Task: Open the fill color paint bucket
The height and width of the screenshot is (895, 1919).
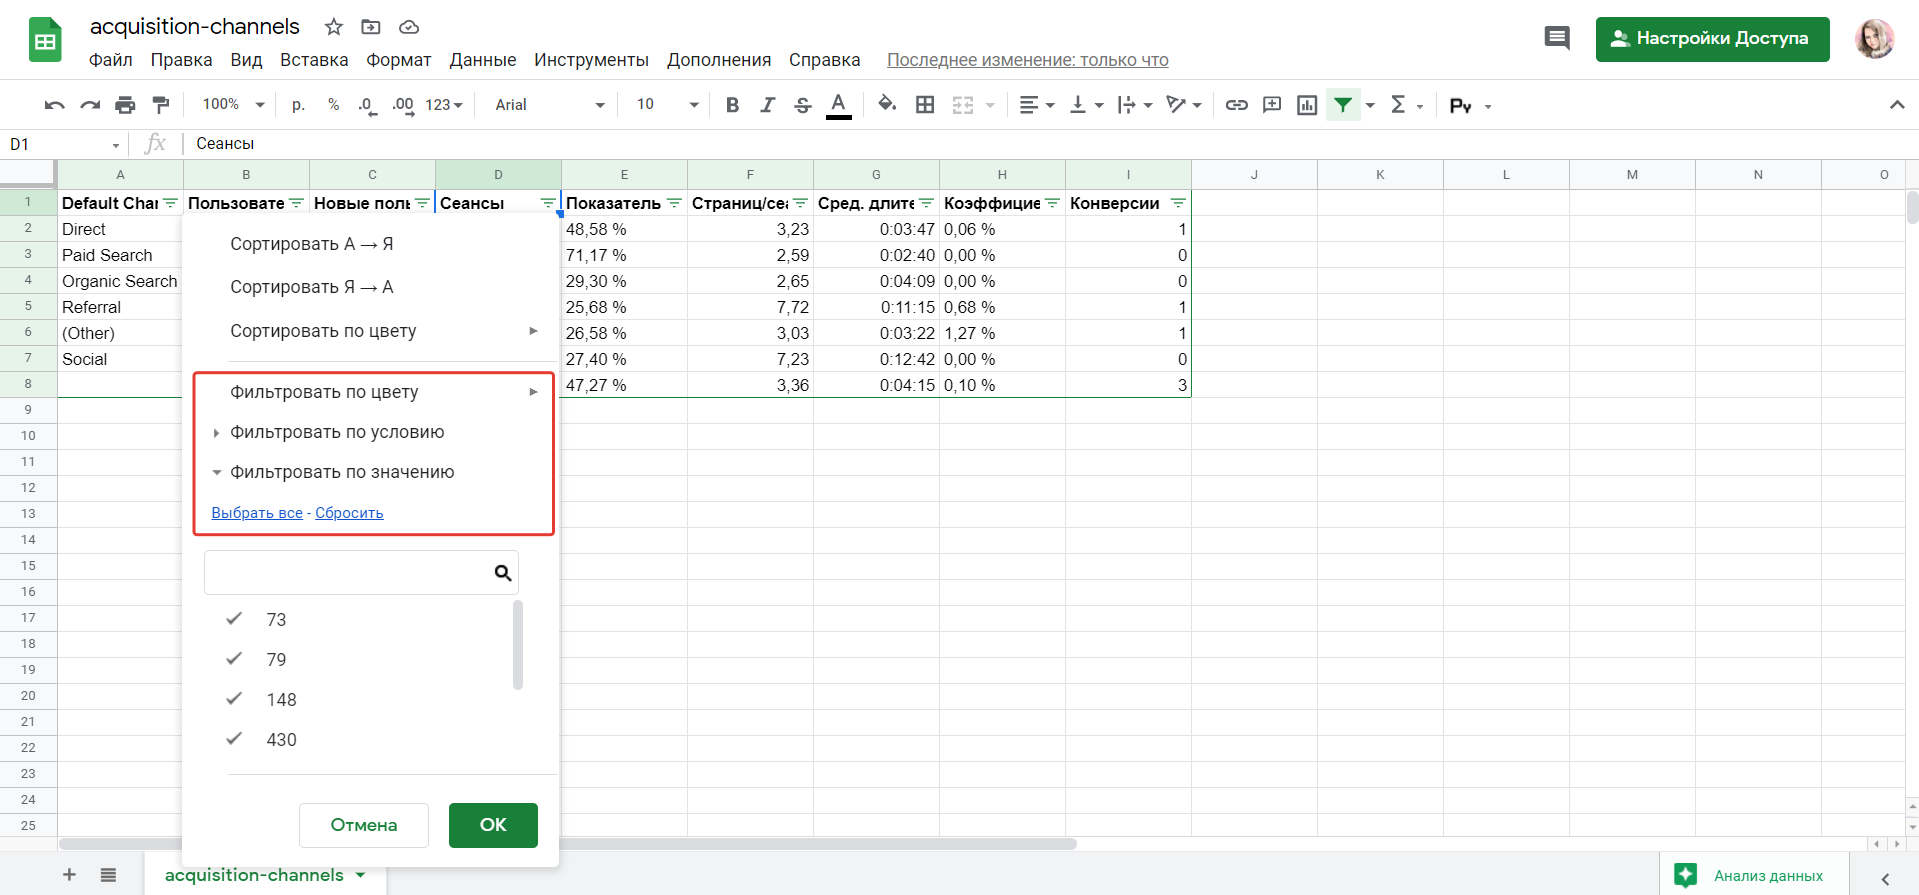Action: [886, 105]
